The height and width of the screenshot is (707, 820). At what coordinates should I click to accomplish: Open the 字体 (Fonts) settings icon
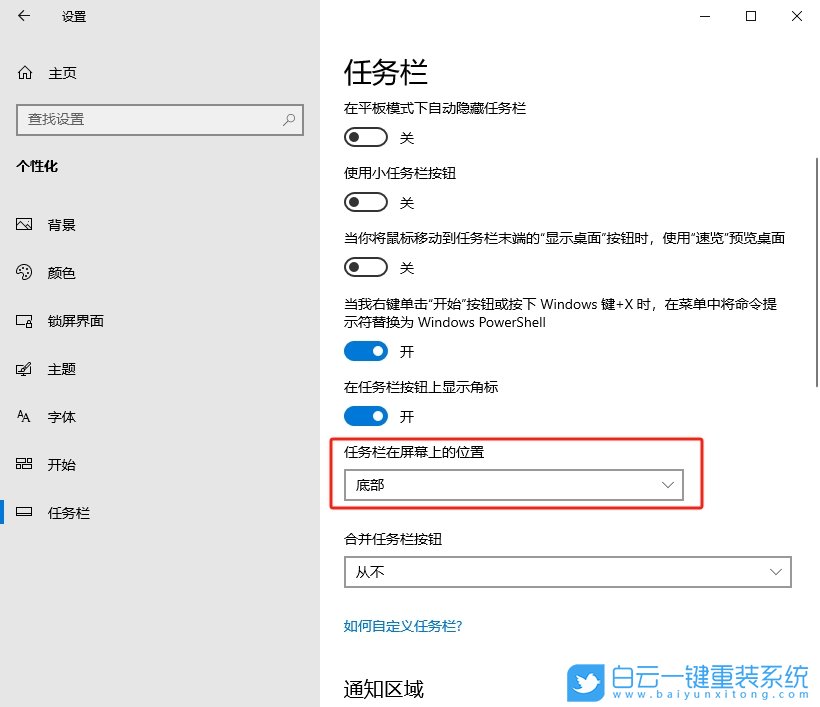click(25, 417)
